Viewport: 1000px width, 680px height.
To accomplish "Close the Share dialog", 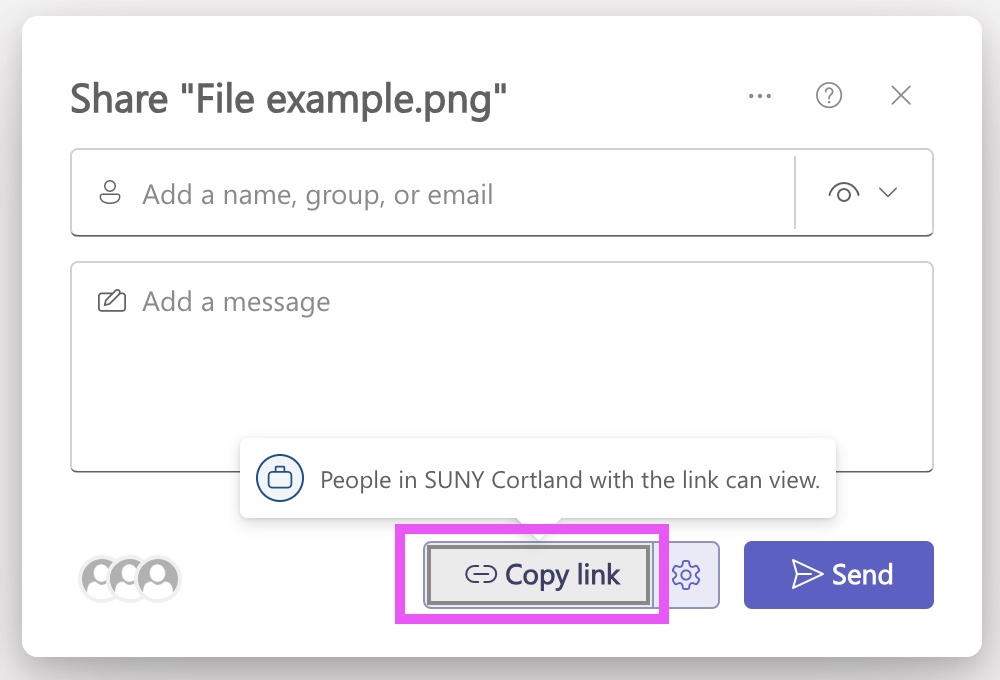I will click(900, 95).
